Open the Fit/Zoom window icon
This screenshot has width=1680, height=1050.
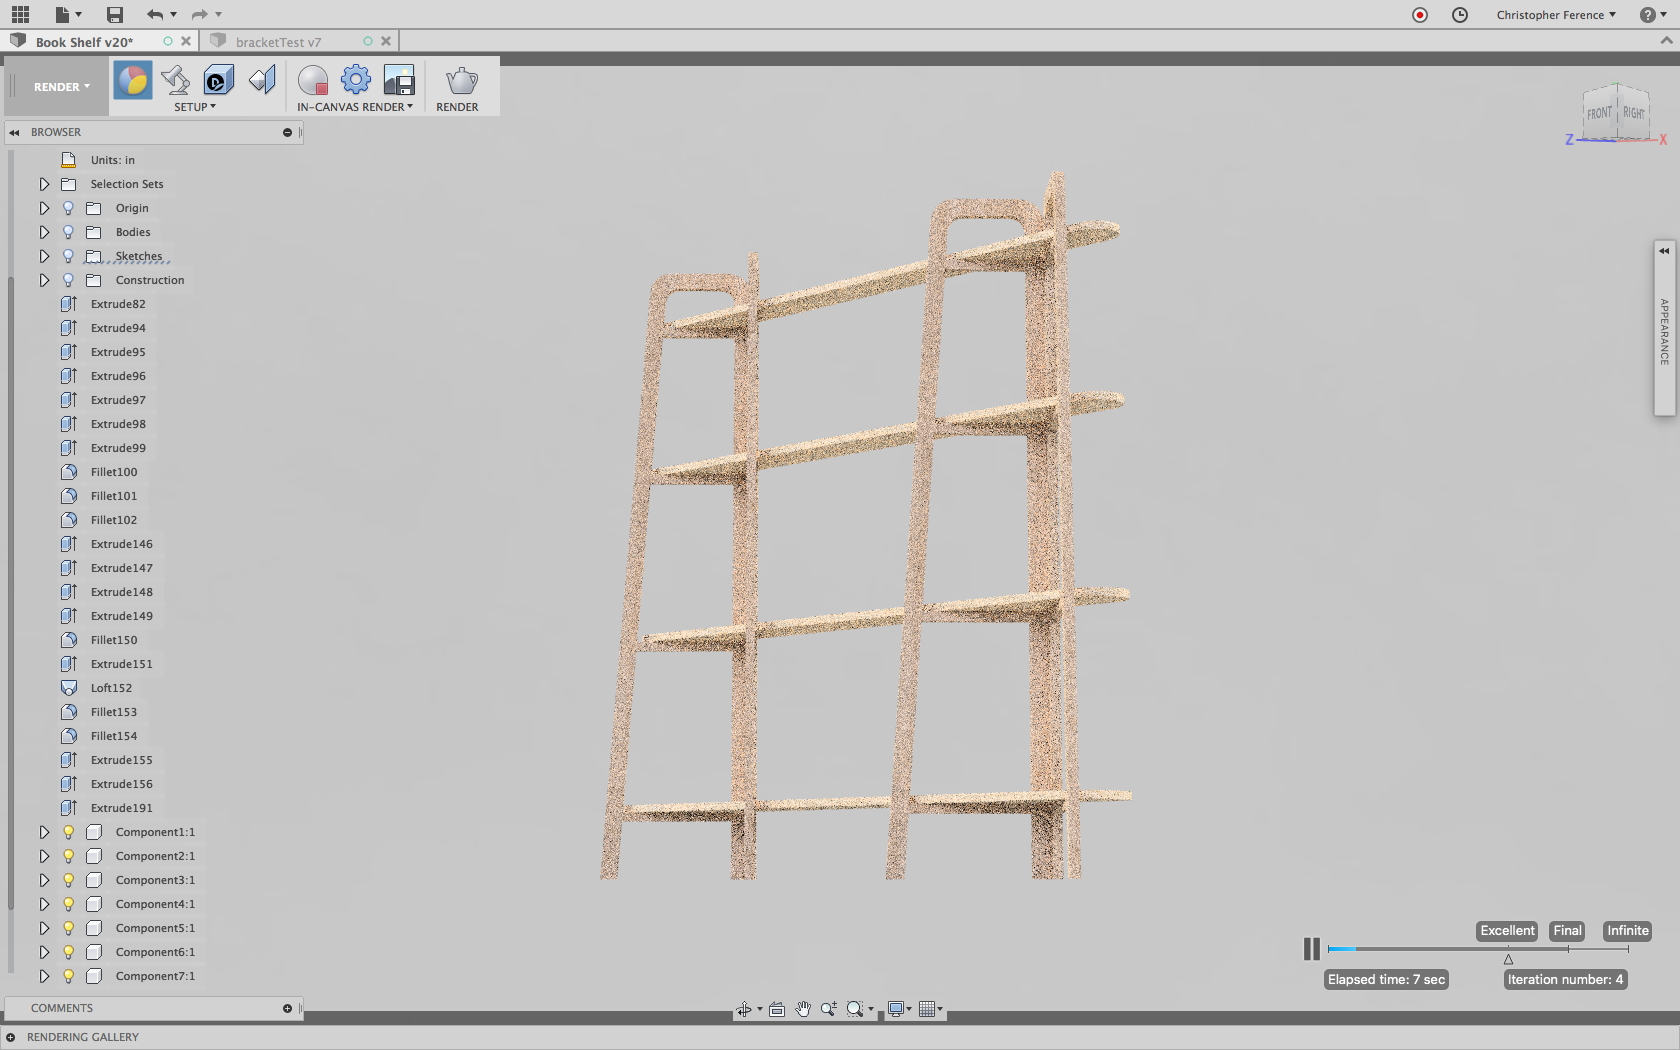[x=855, y=1009]
